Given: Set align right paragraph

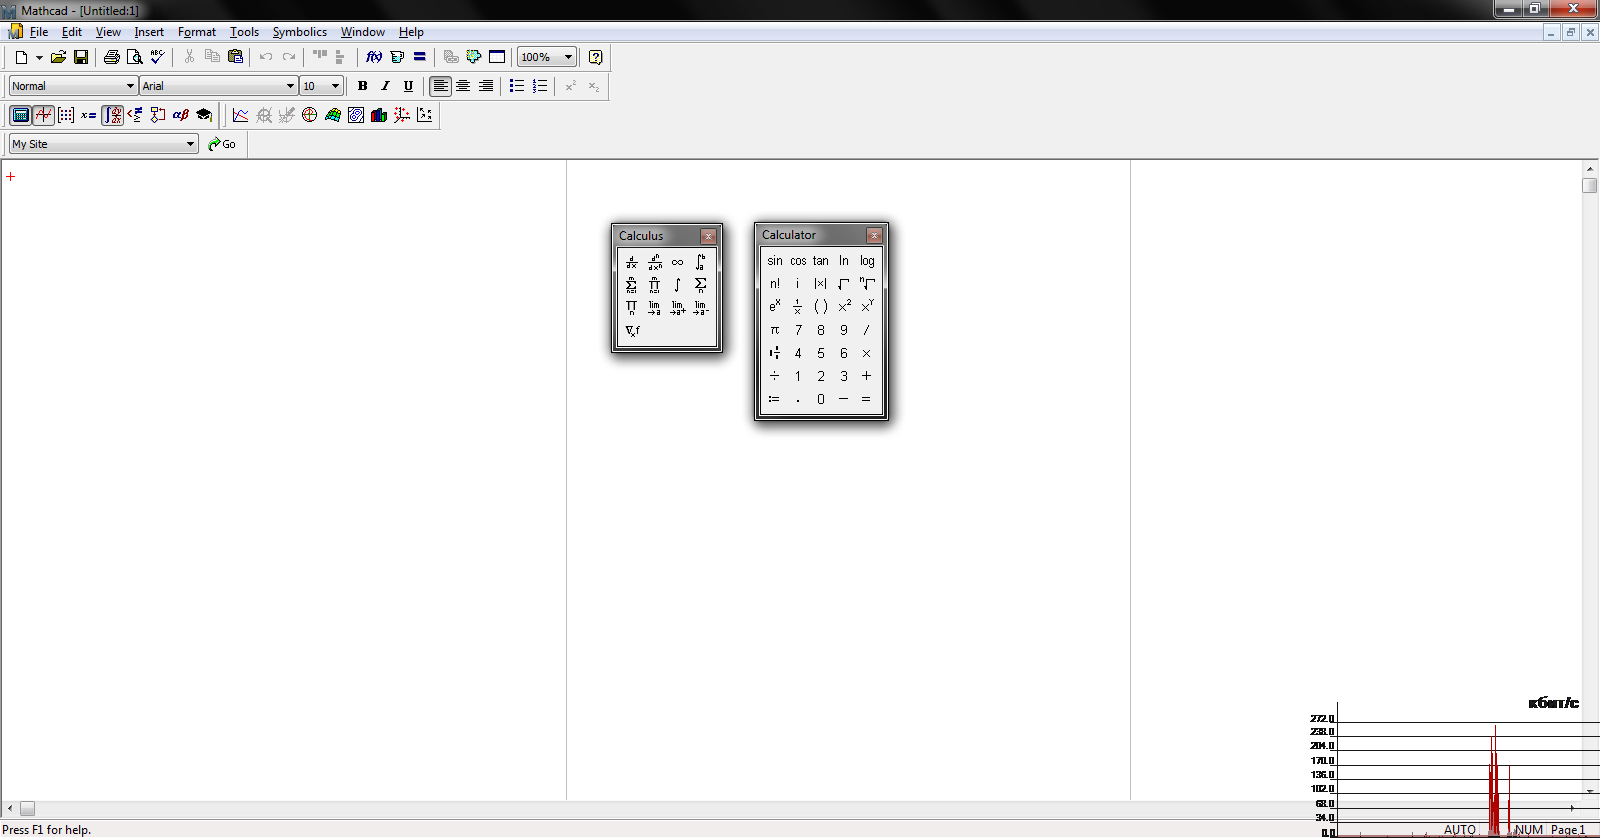Looking at the screenshot, I should pos(486,86).
